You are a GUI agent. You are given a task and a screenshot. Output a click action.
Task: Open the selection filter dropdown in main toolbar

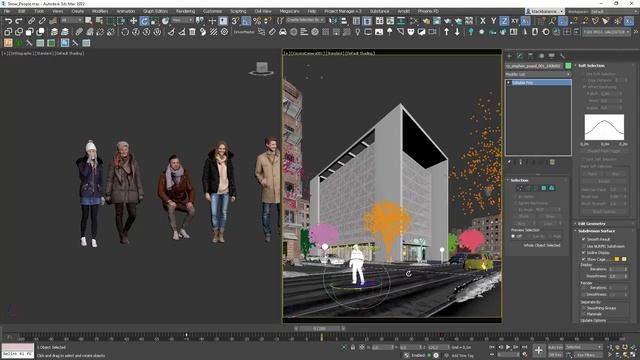point(71,20)
